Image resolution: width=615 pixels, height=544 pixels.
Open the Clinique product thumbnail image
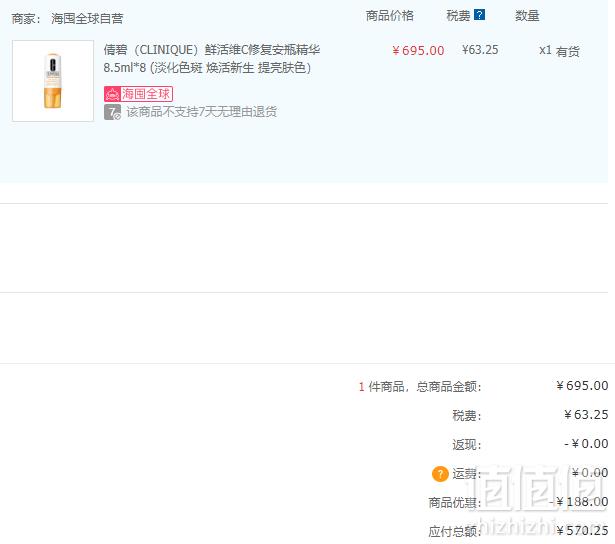click(x=53, y=81)
